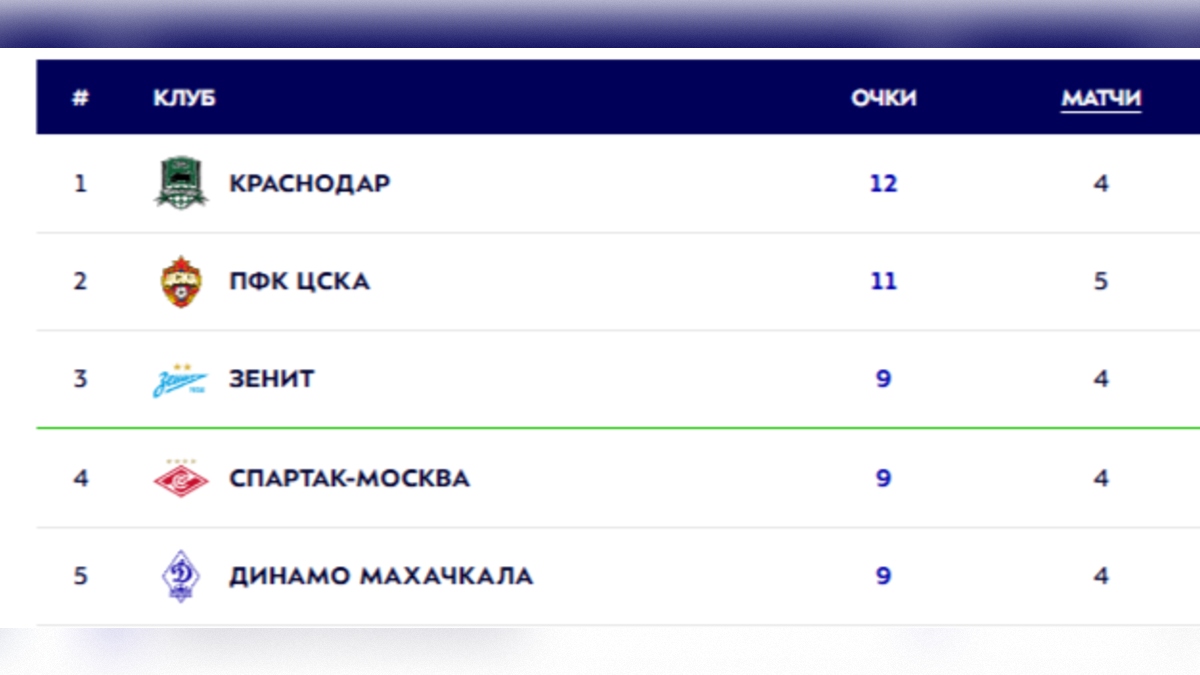The width and height of the screenshot is (1200, 675).
Task: Click the Spartak-Moscow diamond logo
Action: [x=181, y=478]
